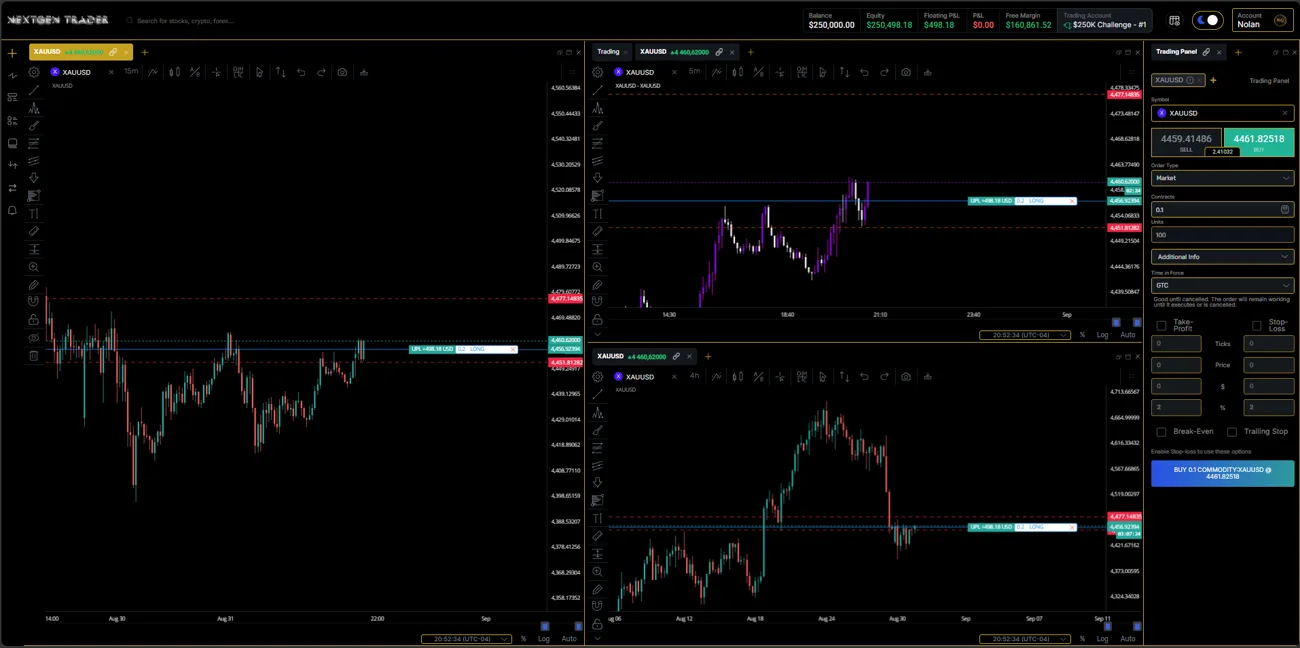Toggle Auto scale on 15m chart
This screenshot has height=648, width=1300.
click(x=569, y=639)
